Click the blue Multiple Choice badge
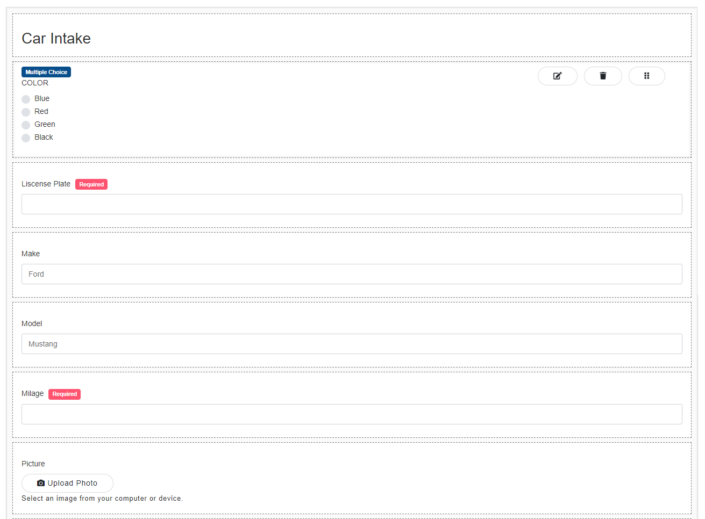This screenshot has height=519, width=705. [x=46, y=72]
